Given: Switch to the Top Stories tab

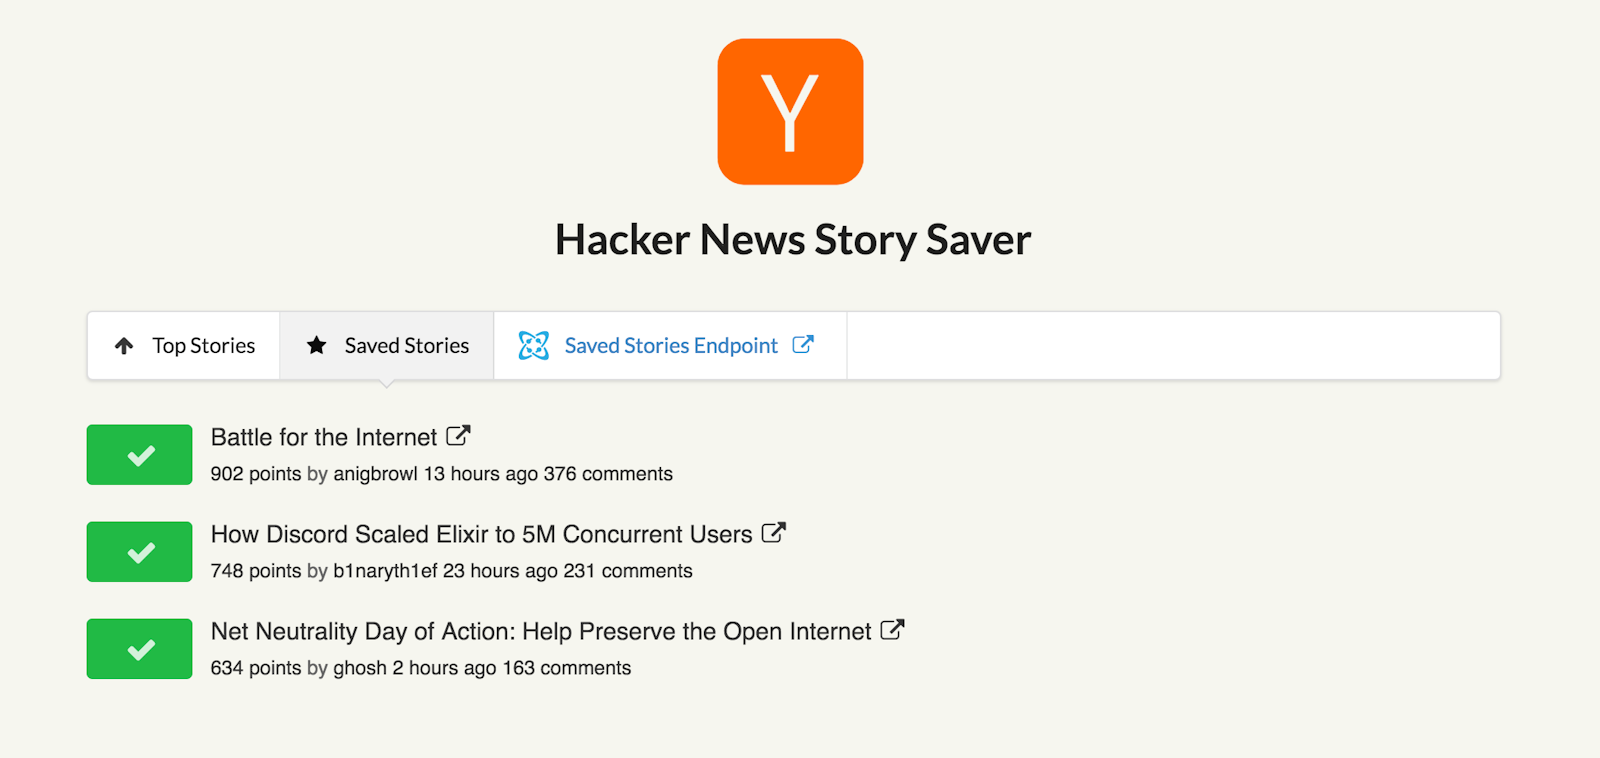Looking at the screenshot, I should click(184, 345).
